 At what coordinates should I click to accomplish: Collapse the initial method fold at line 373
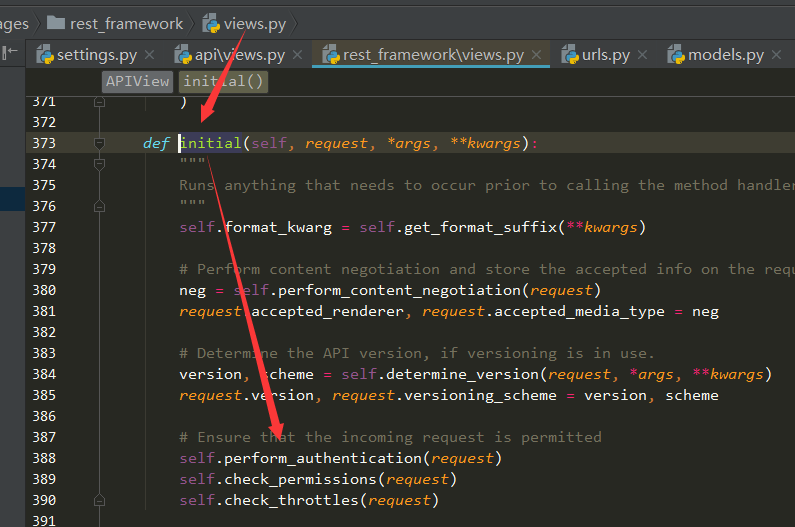point(99,144)
